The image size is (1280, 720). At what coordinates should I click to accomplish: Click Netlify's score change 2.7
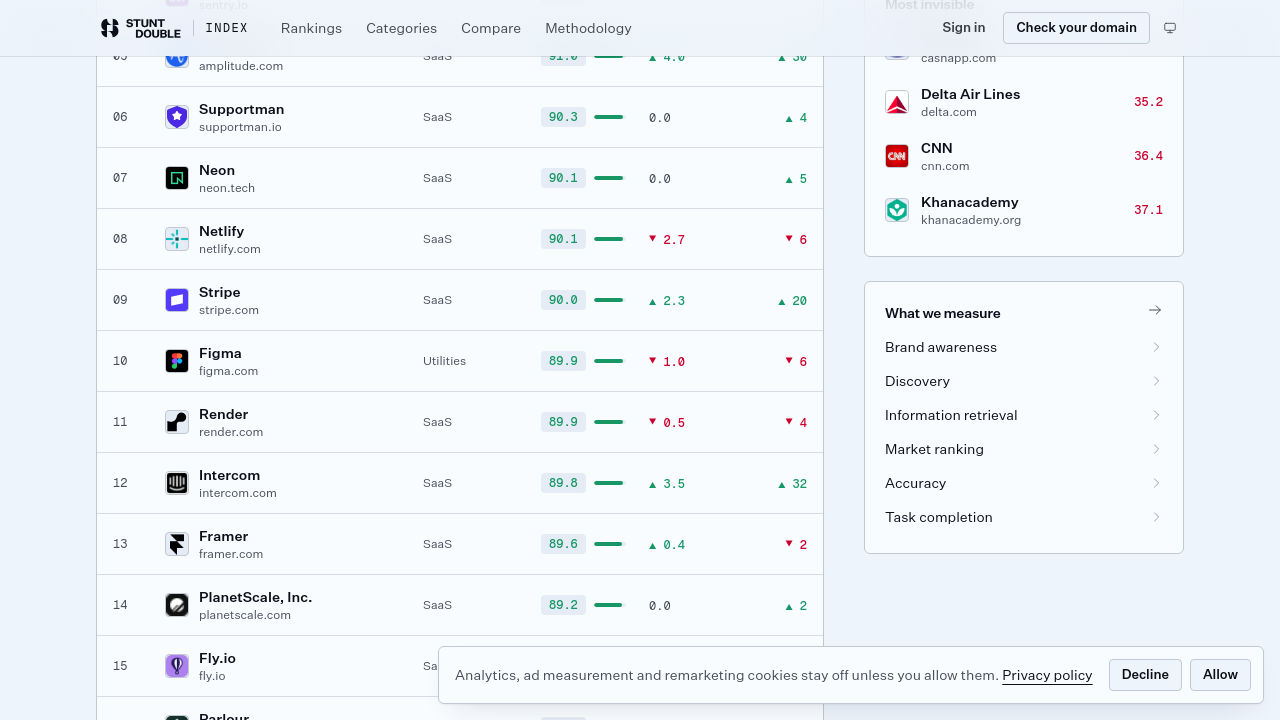(x=674, y=240)
